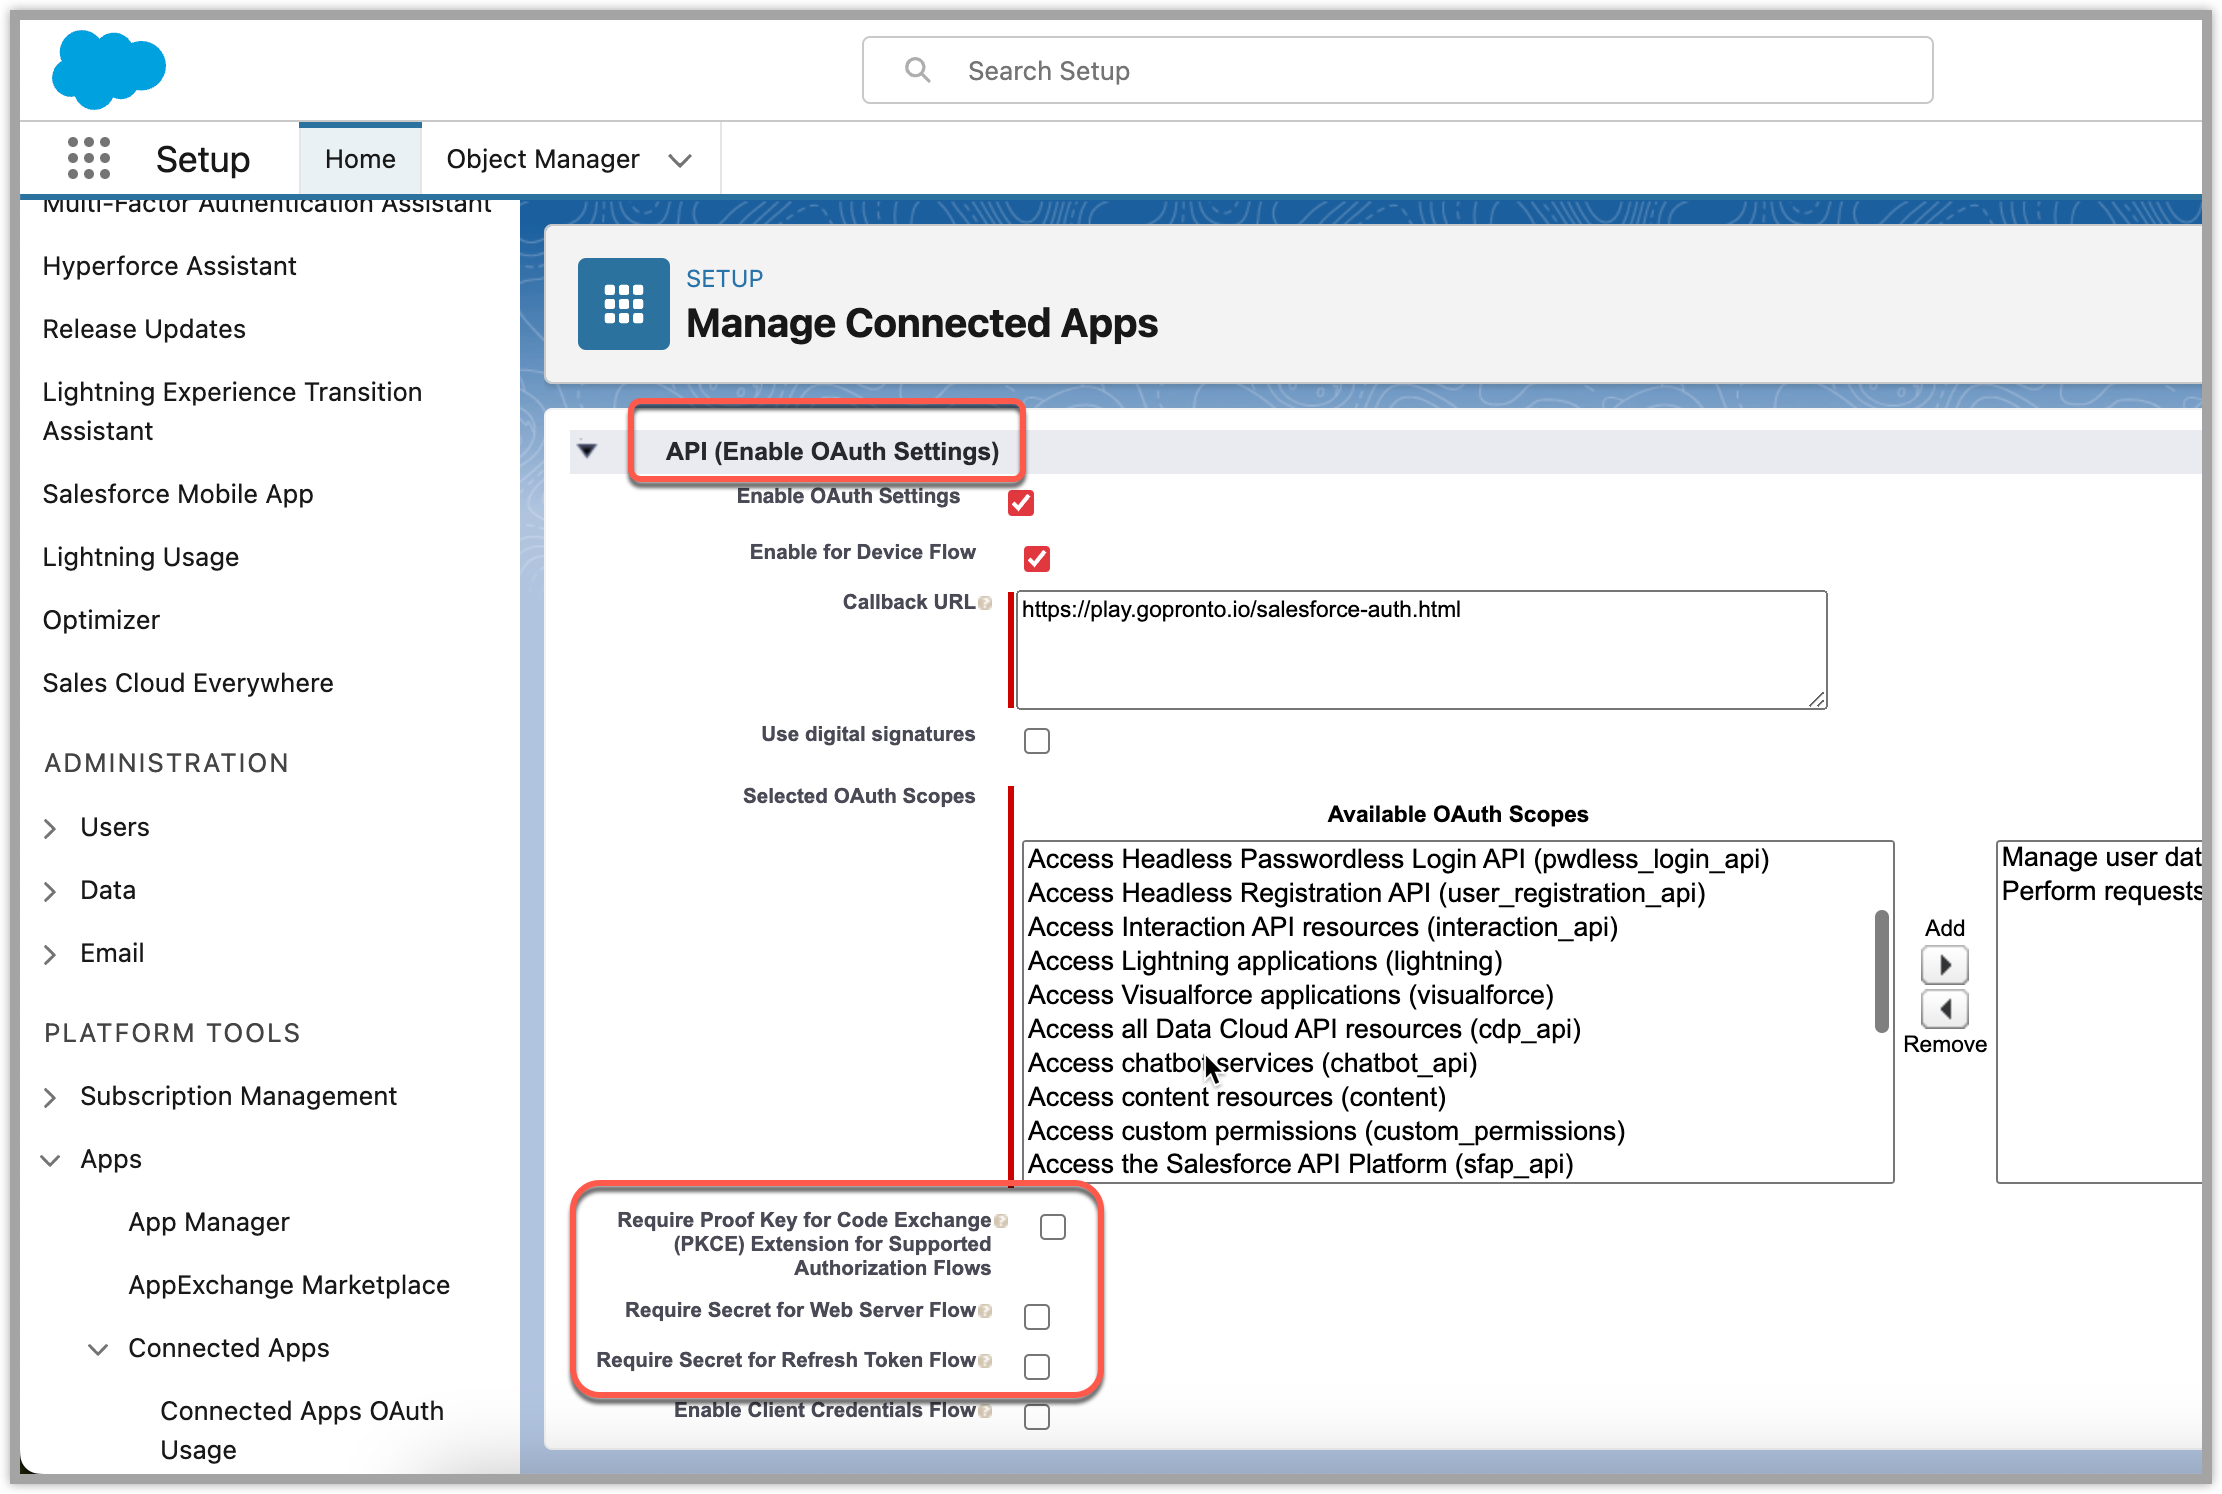2222x1494 pixels.
Task: Click the Callback URL help icon
Action: coord(985,603)
